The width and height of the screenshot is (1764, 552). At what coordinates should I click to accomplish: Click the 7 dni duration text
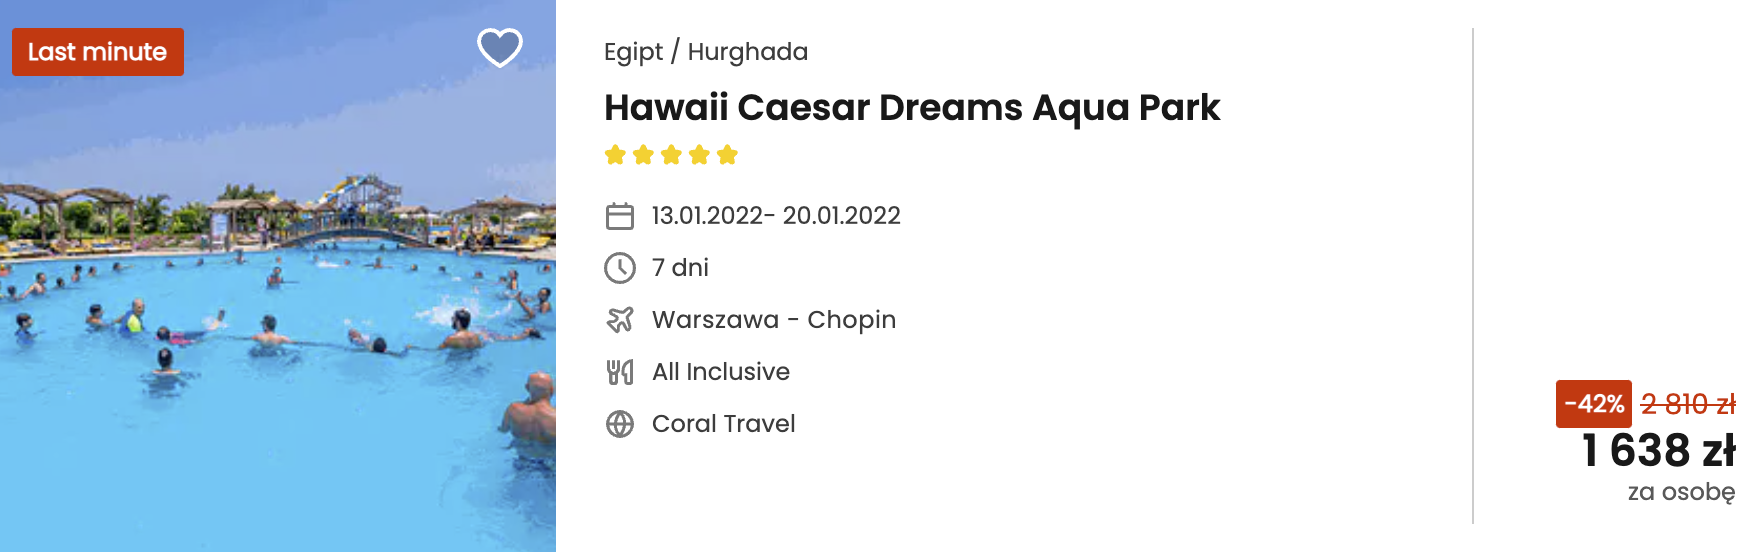680,268
